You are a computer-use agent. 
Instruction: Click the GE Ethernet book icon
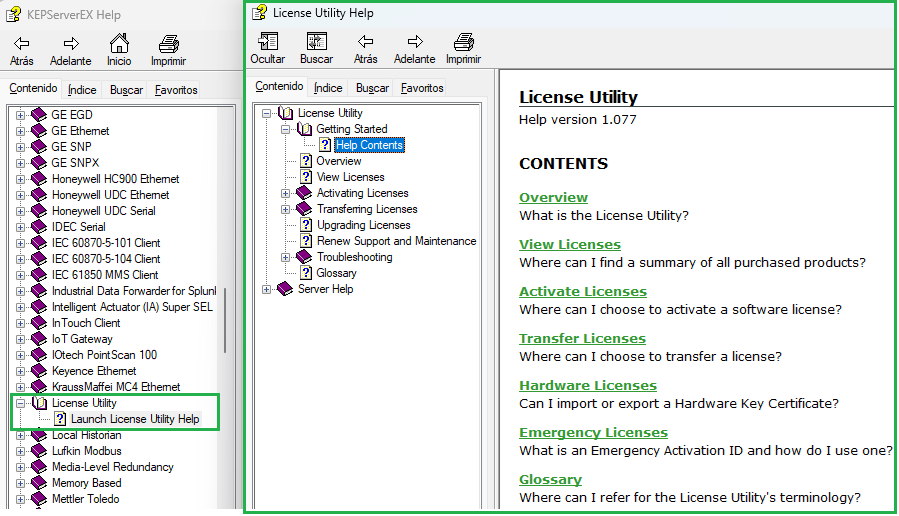click(39, 131)
